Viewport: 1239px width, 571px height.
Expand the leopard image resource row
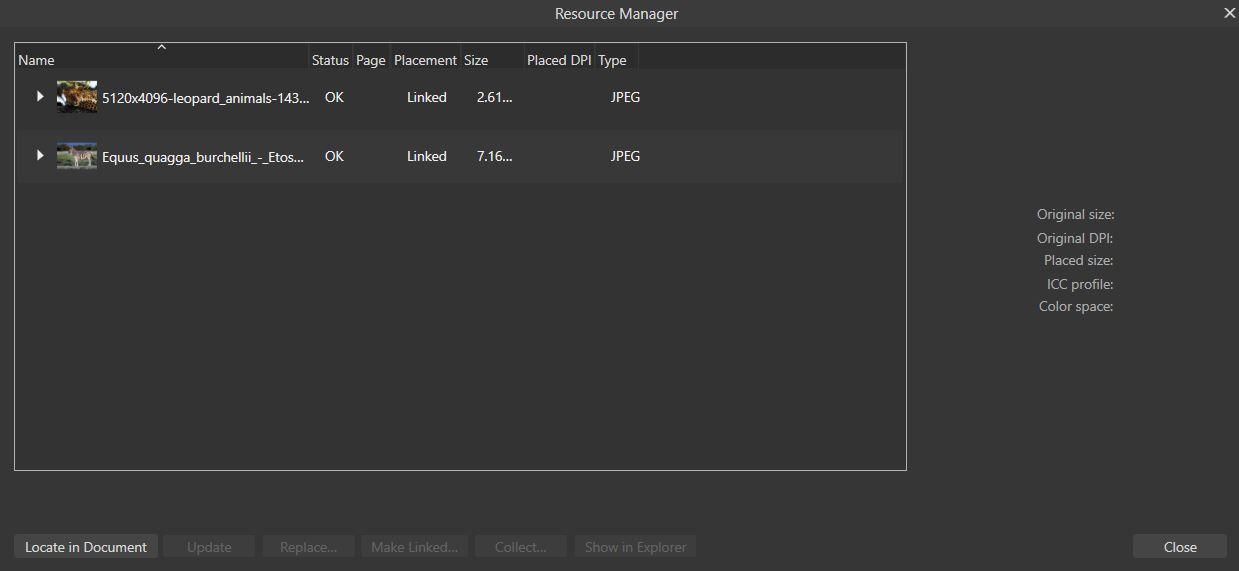(x=40, y=97)
